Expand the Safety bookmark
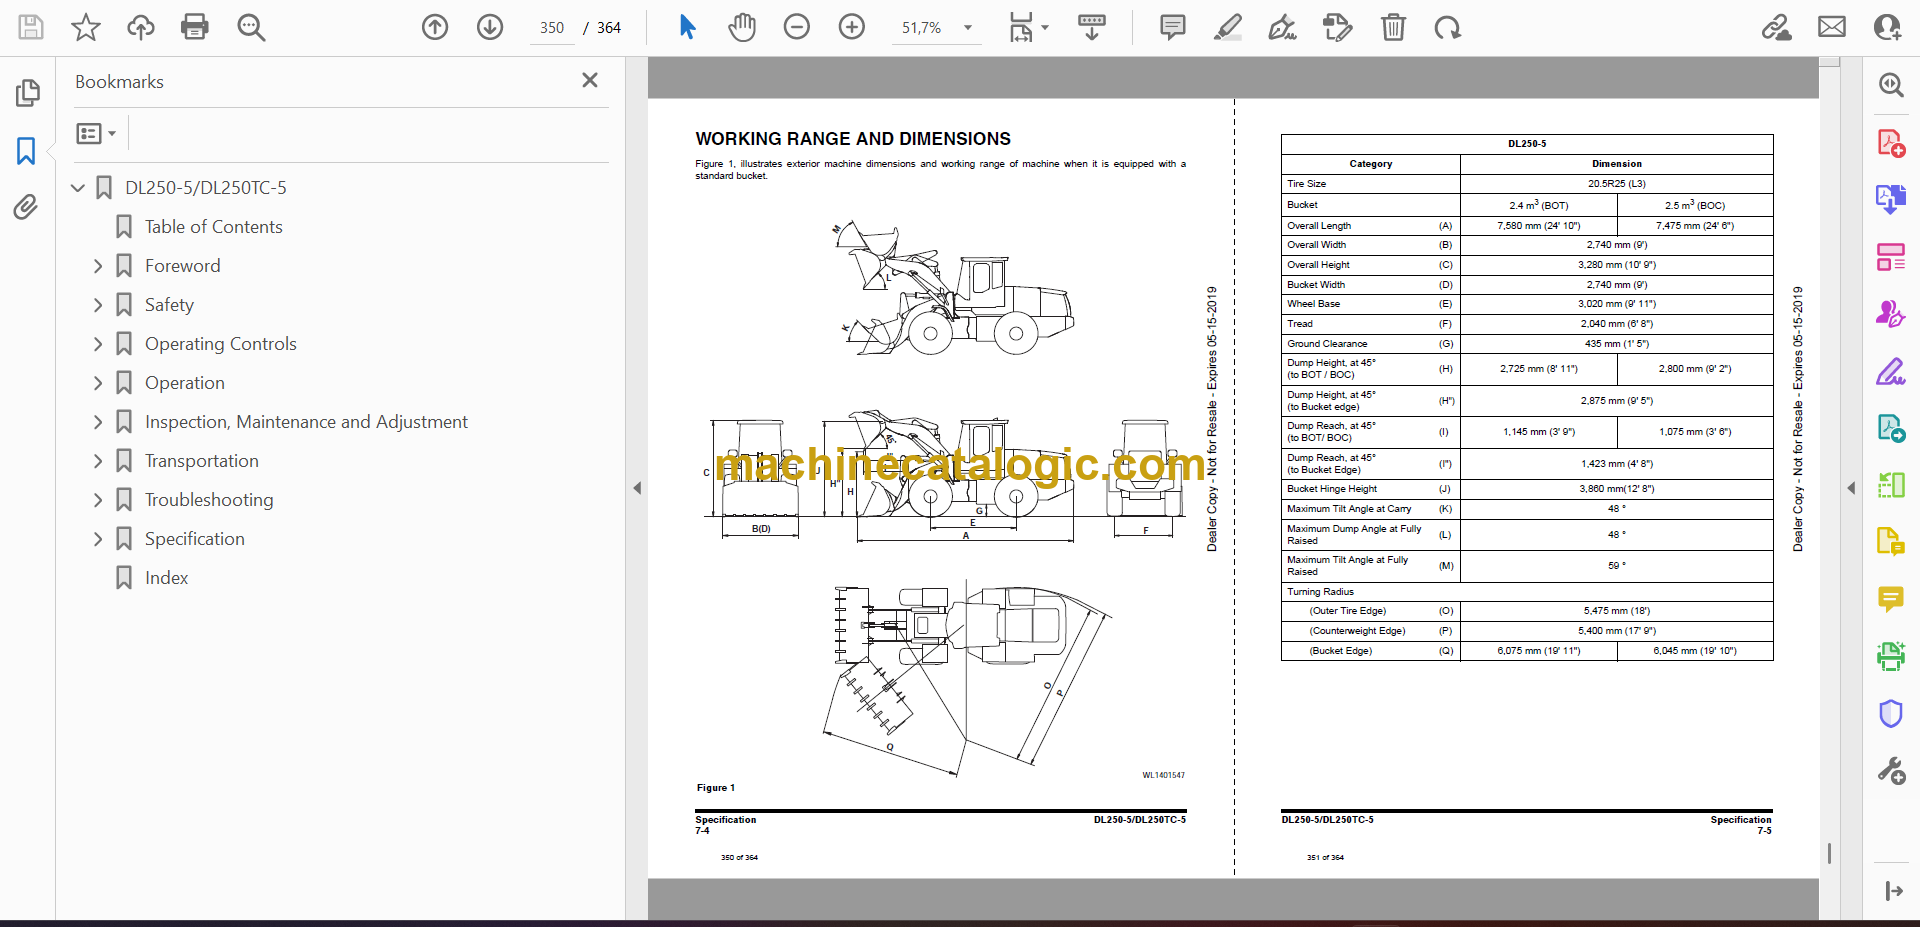1920x927 pixels. 98,305
